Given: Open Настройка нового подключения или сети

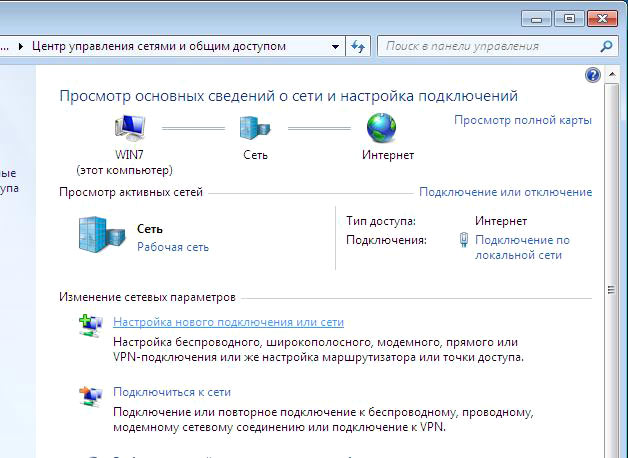Looking at the screenshot, I should coord(228,323).
